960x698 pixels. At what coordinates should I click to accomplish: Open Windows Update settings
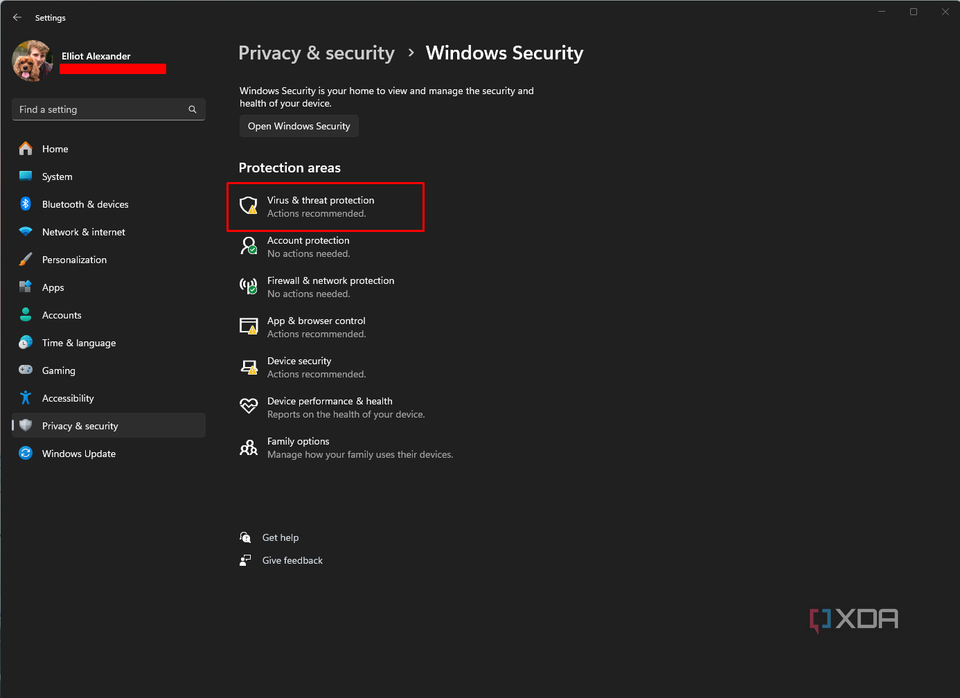click(x=108, y=454)
